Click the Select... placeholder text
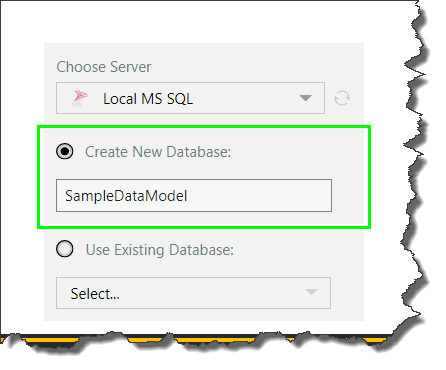The width and height of the screenshot is (446, 370). (x=95, y=294)
